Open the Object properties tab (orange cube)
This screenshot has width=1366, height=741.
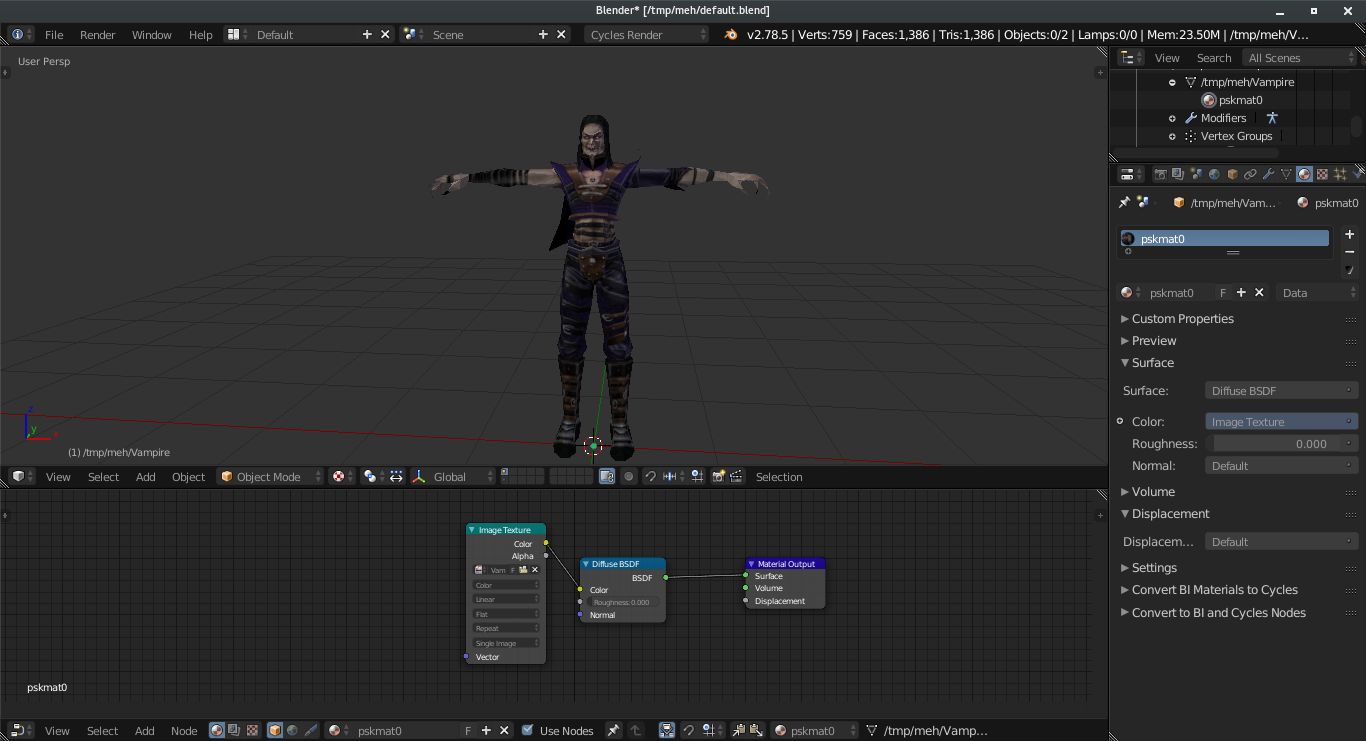coord(1232,174)
